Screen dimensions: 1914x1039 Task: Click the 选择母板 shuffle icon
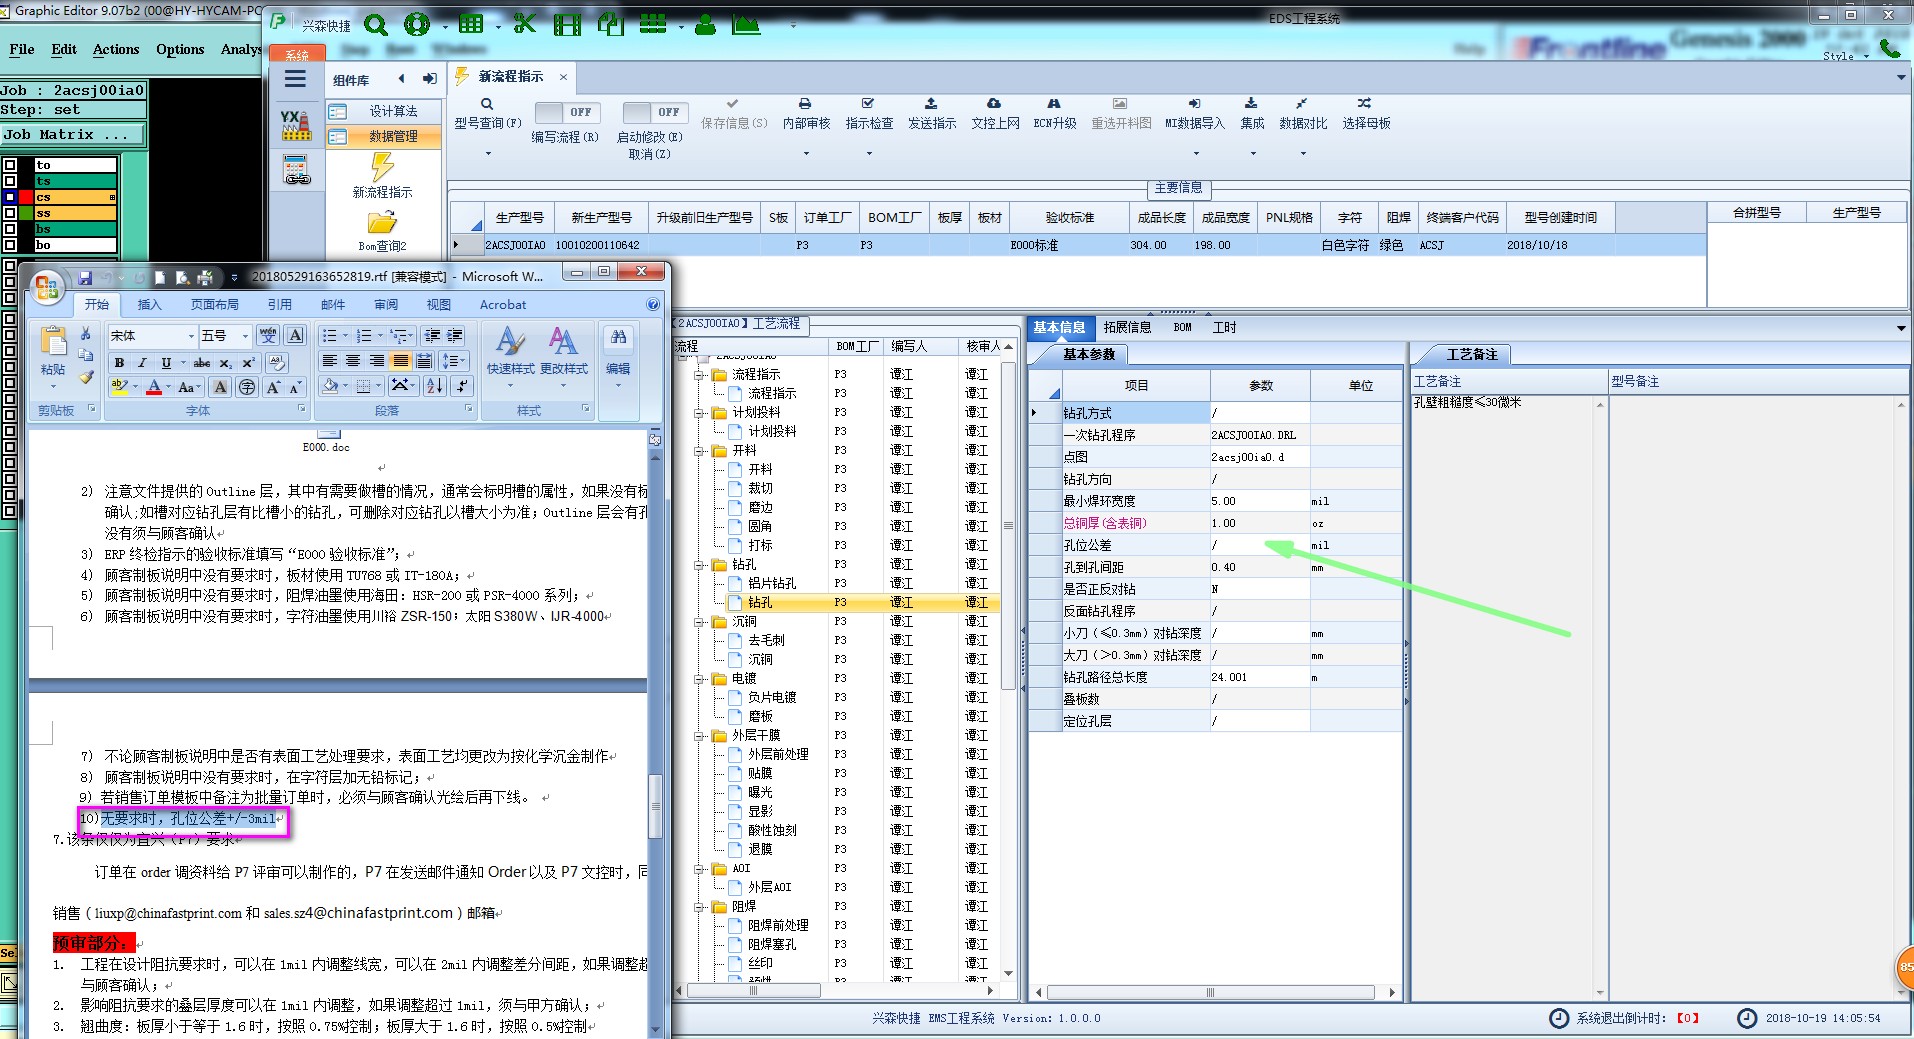[x=1365, y=103]
